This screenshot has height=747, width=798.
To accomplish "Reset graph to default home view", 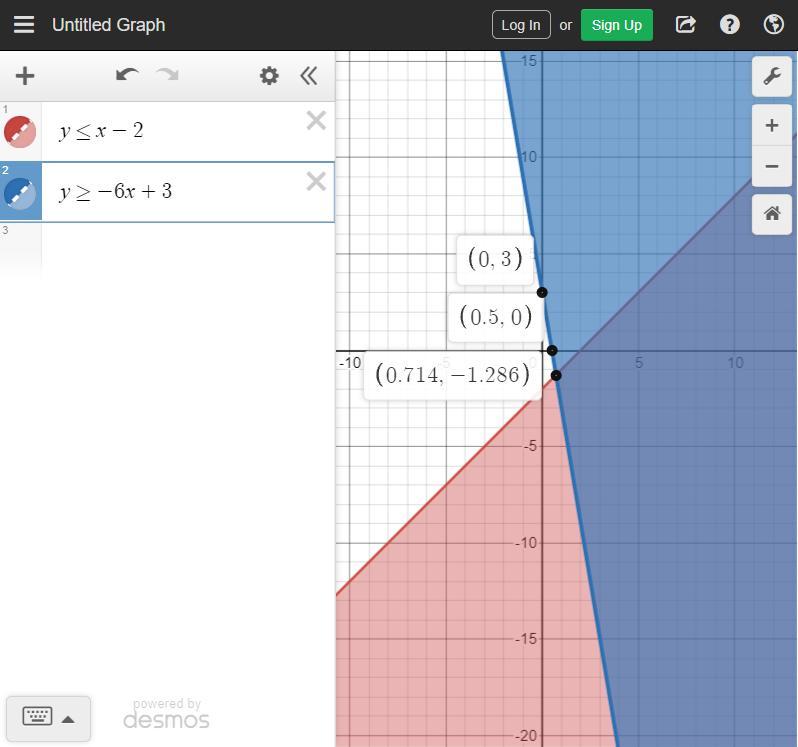I will (772, 214).
